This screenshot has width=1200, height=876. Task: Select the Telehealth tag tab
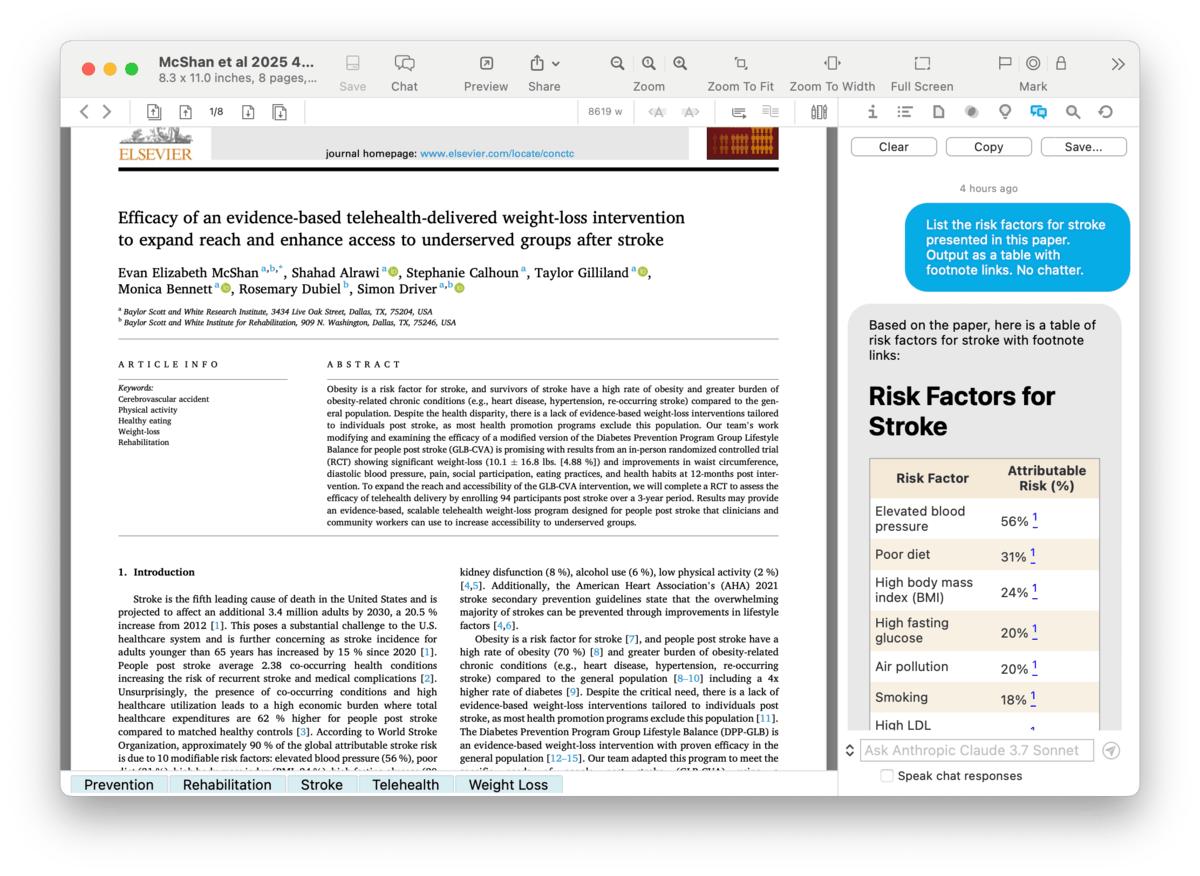click(405, 785)
